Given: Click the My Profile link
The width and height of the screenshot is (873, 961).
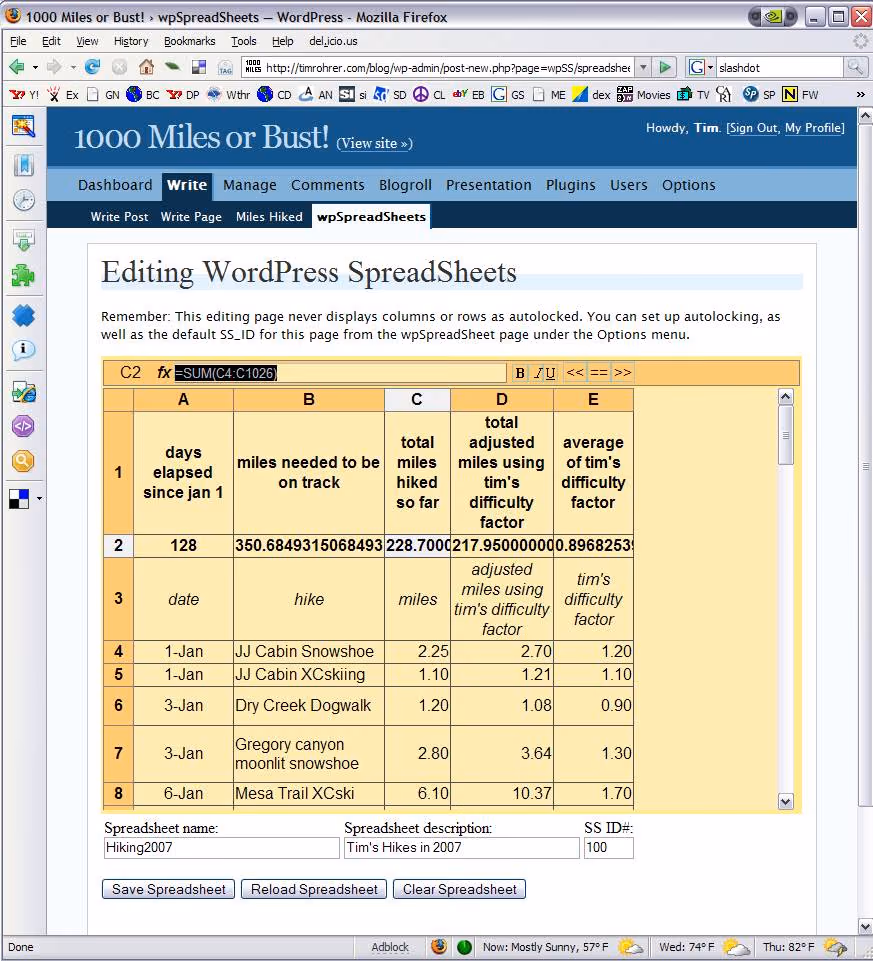Looking at the screenshot, I should [814, 128].
